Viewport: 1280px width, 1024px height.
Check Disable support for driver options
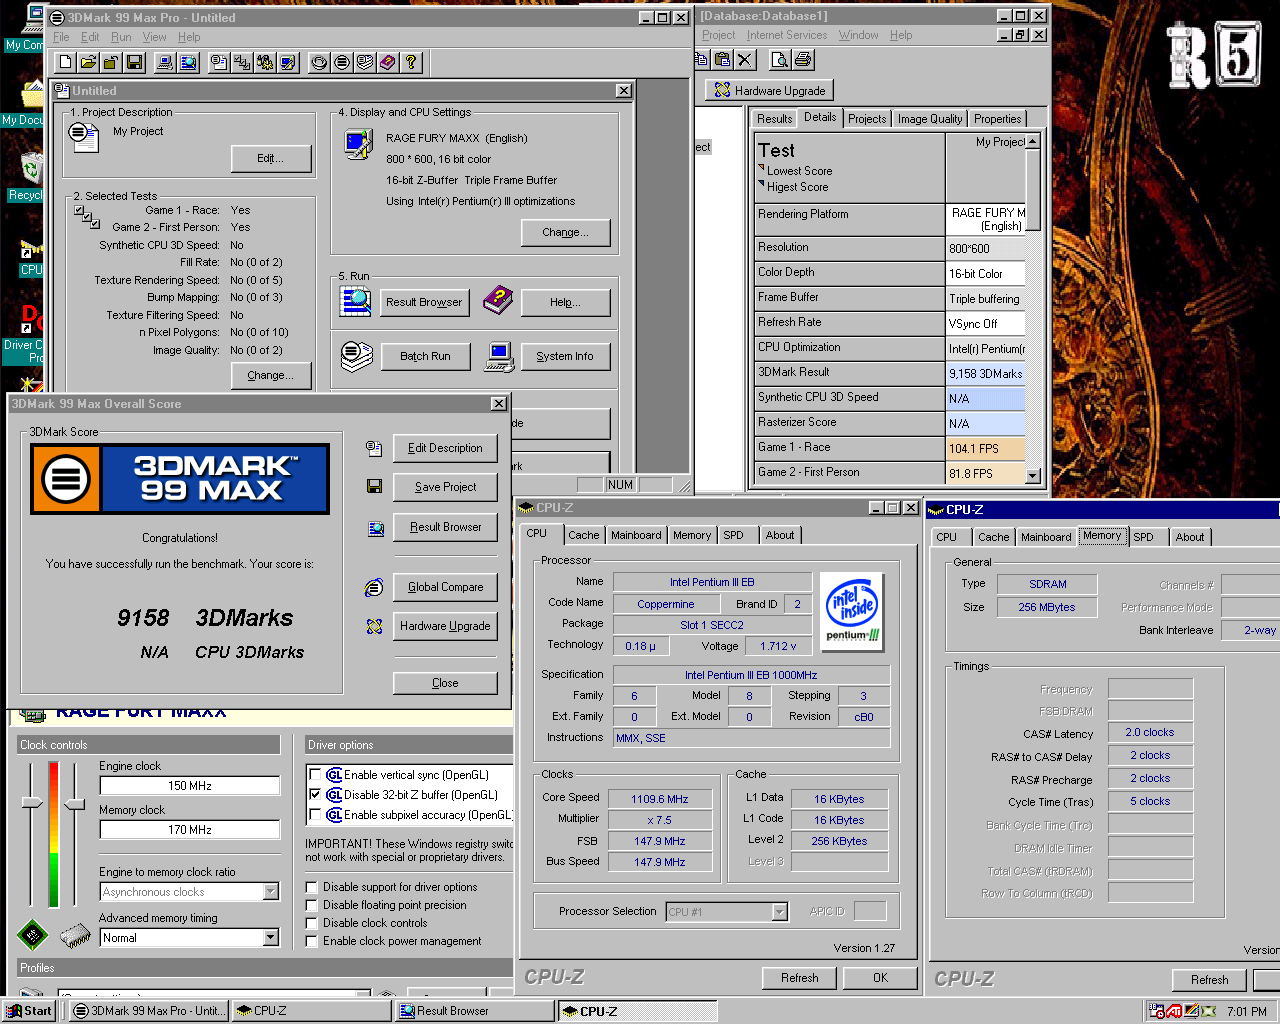(x=312, y=887)
